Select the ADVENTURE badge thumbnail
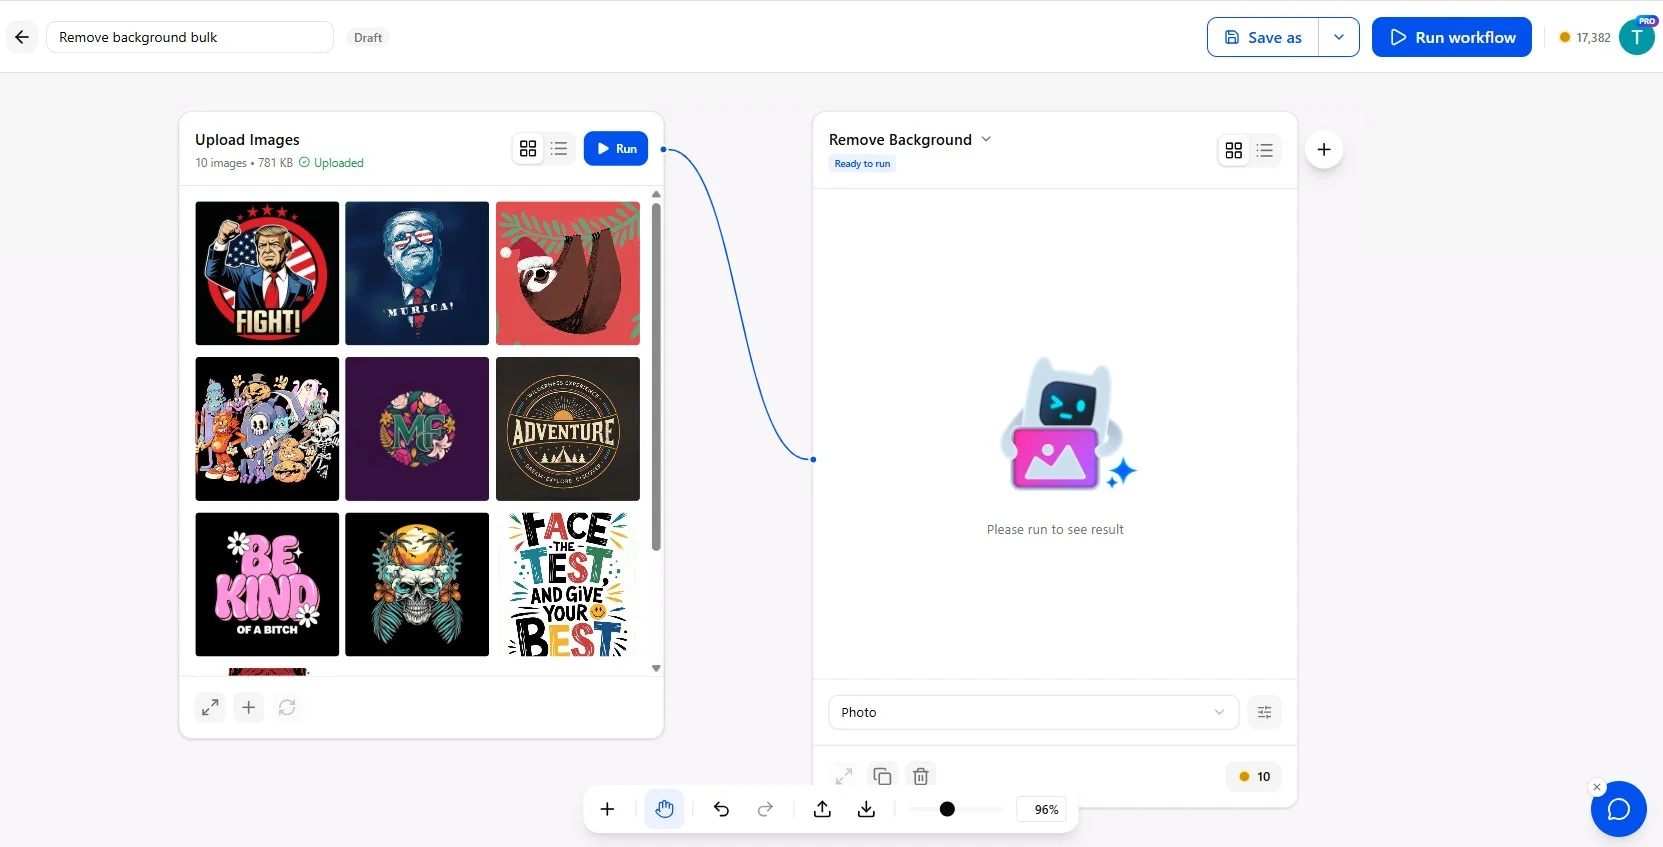The width and height of the screenshot is (1663, 847). point(568,429)
